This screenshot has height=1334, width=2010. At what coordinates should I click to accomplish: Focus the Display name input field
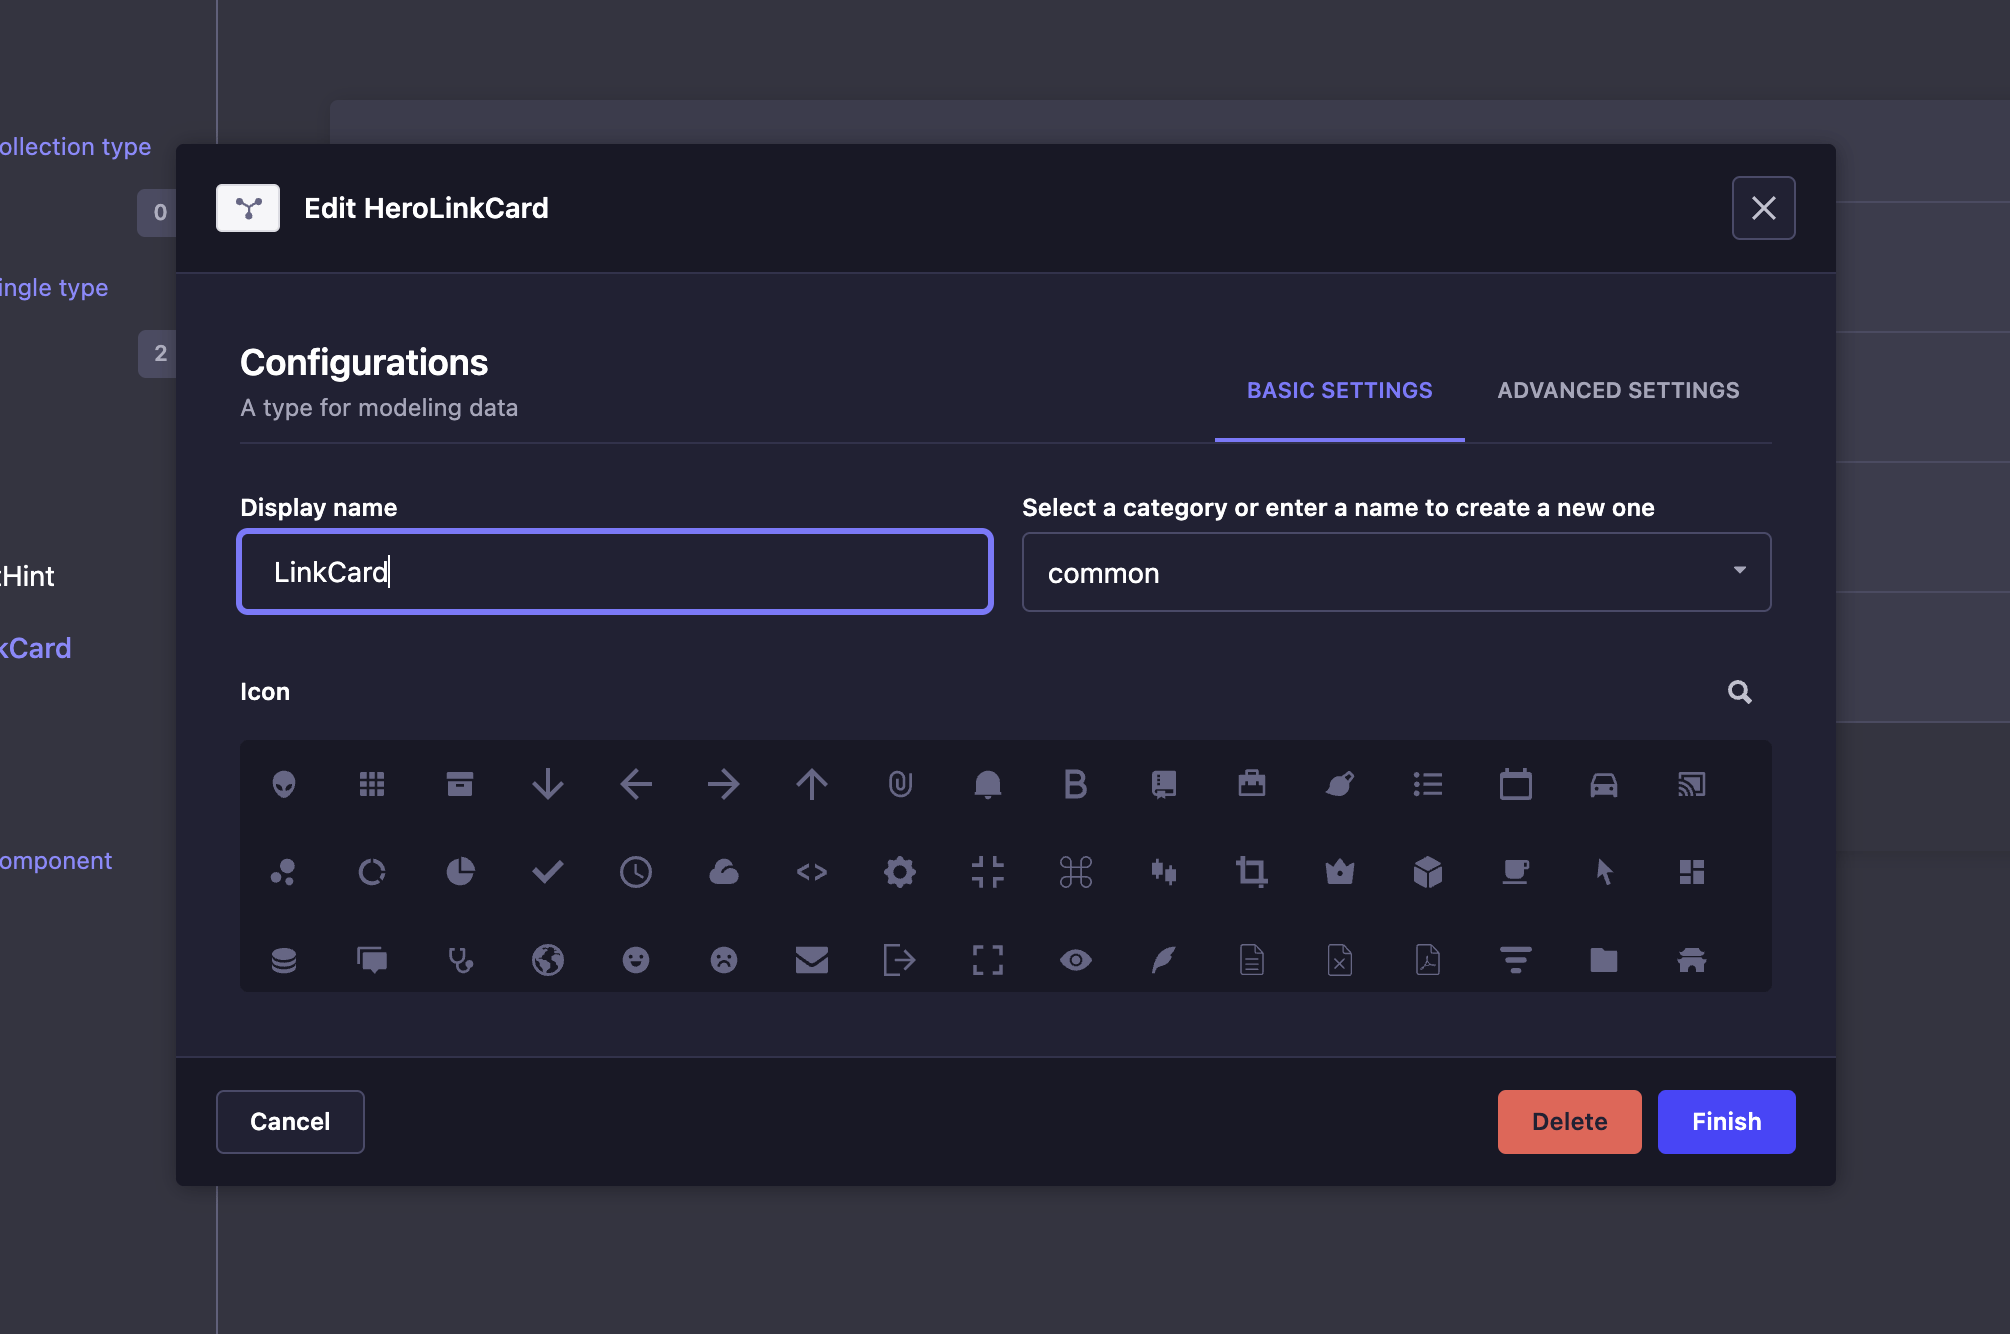pos(615,572)
